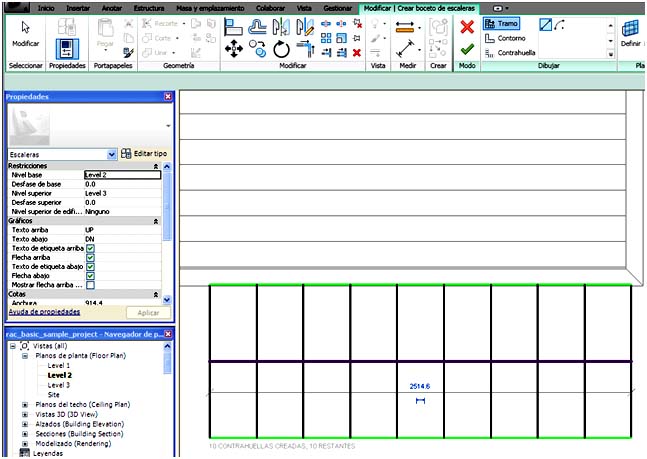
Task: Click the green checkmark finish sketch mode
Action: (x=466, y=48)
